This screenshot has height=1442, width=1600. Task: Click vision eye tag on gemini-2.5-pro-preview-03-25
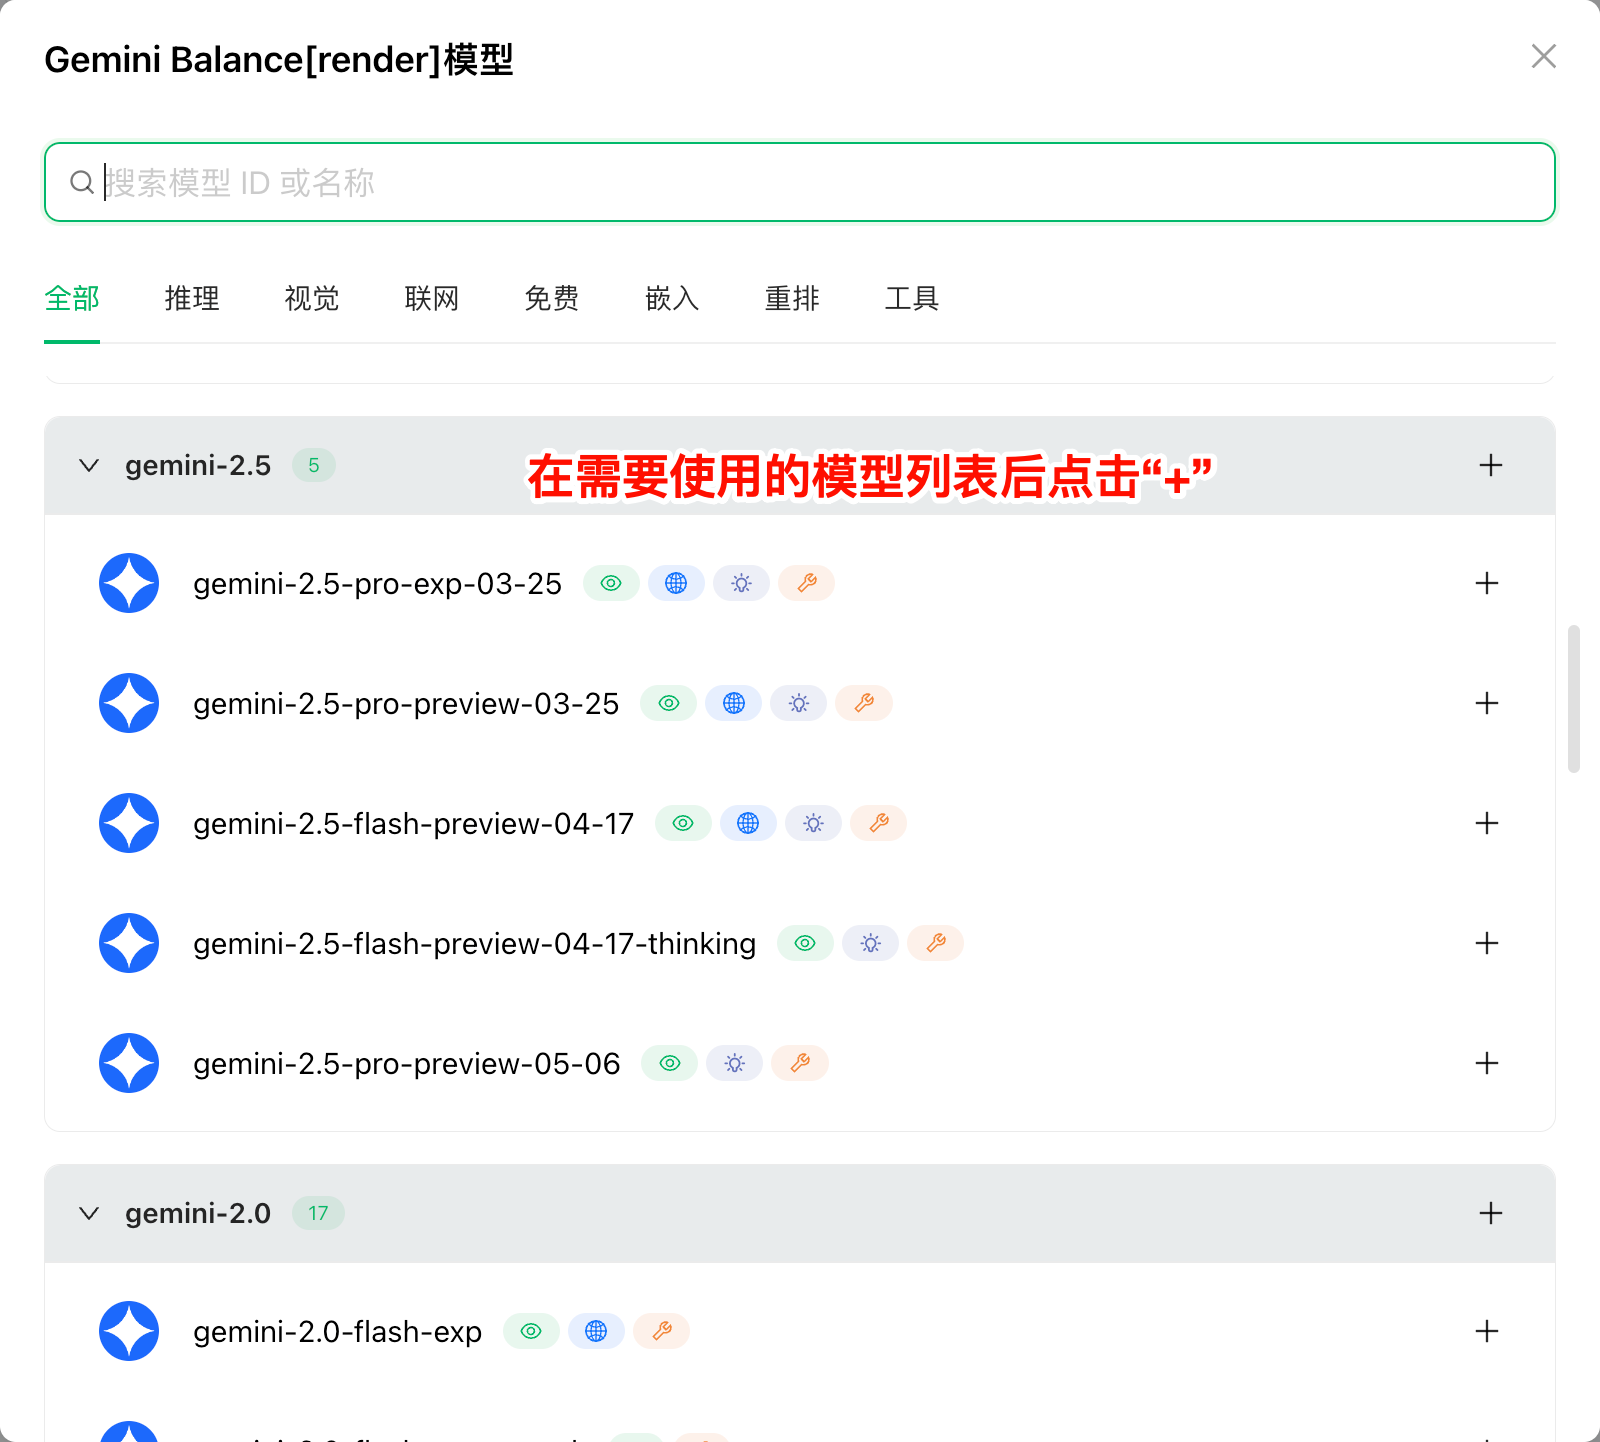tap(669, 703)
